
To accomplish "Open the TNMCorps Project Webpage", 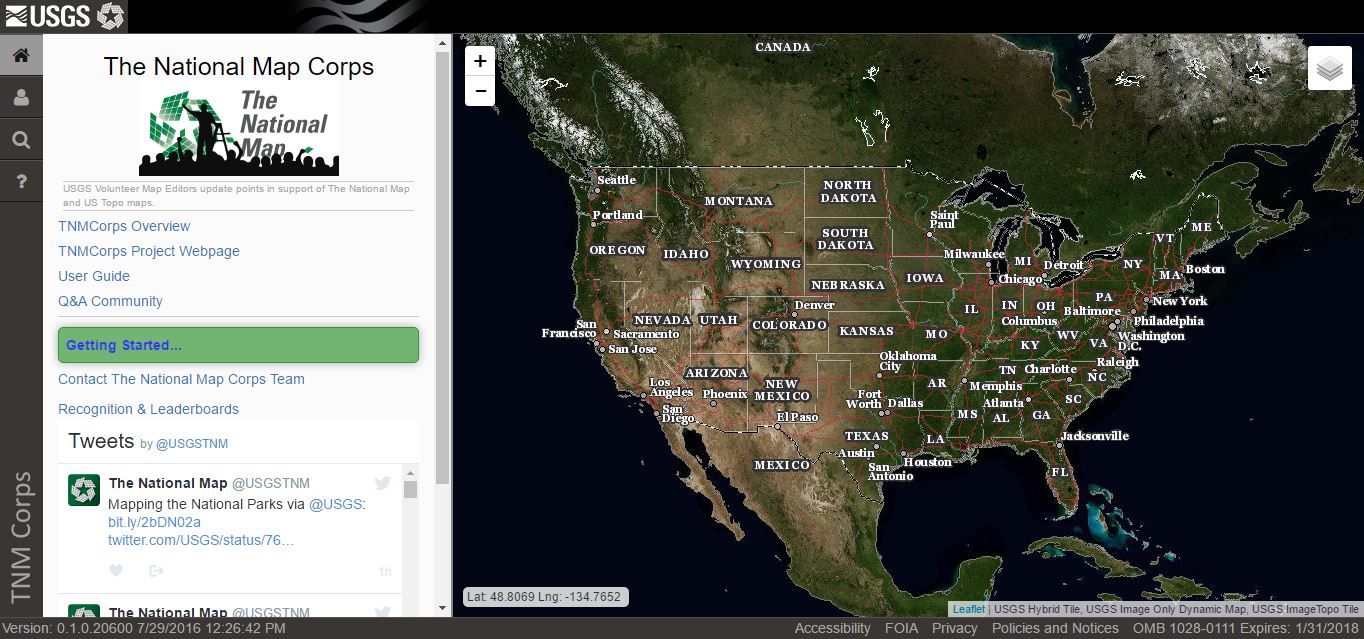I will click(x=148, y=251).
